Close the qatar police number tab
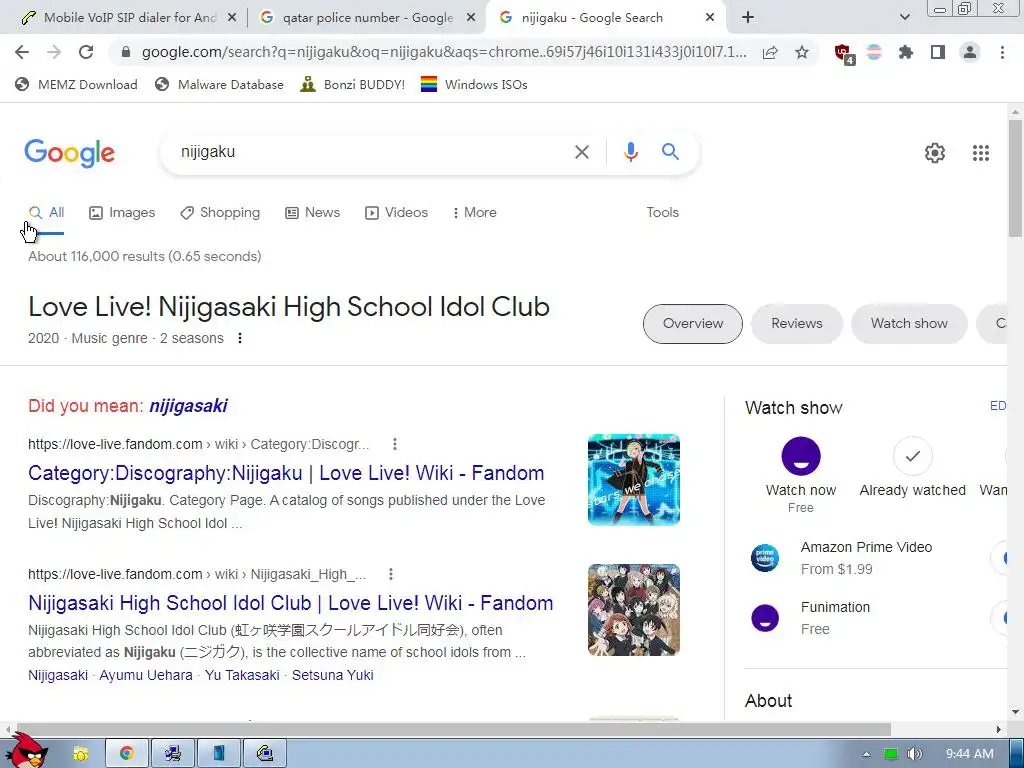This screenshot has width=1024, height=768. pyautogui.click(x=471, y=18)
